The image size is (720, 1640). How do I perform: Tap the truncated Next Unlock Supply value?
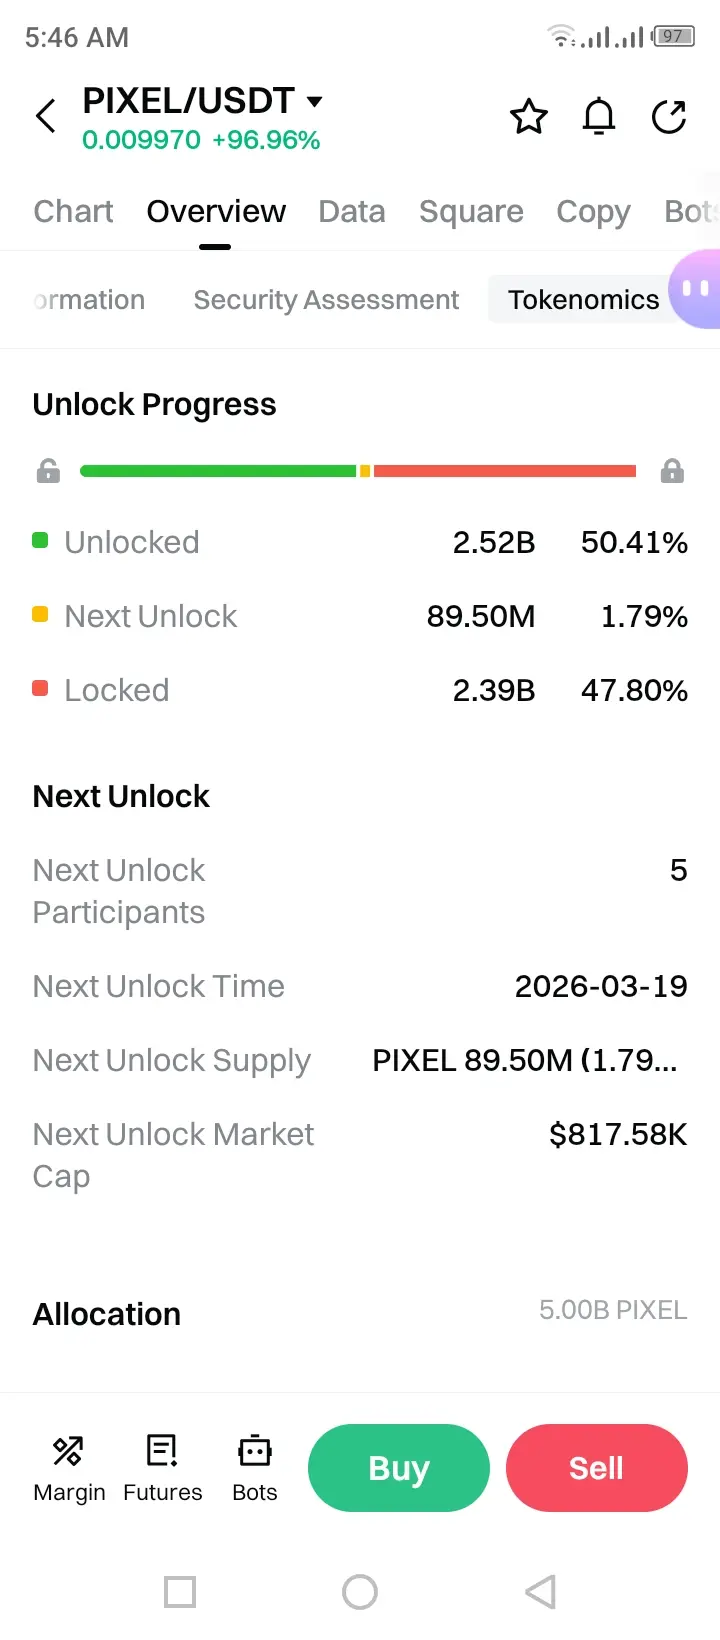point(525,1060)
